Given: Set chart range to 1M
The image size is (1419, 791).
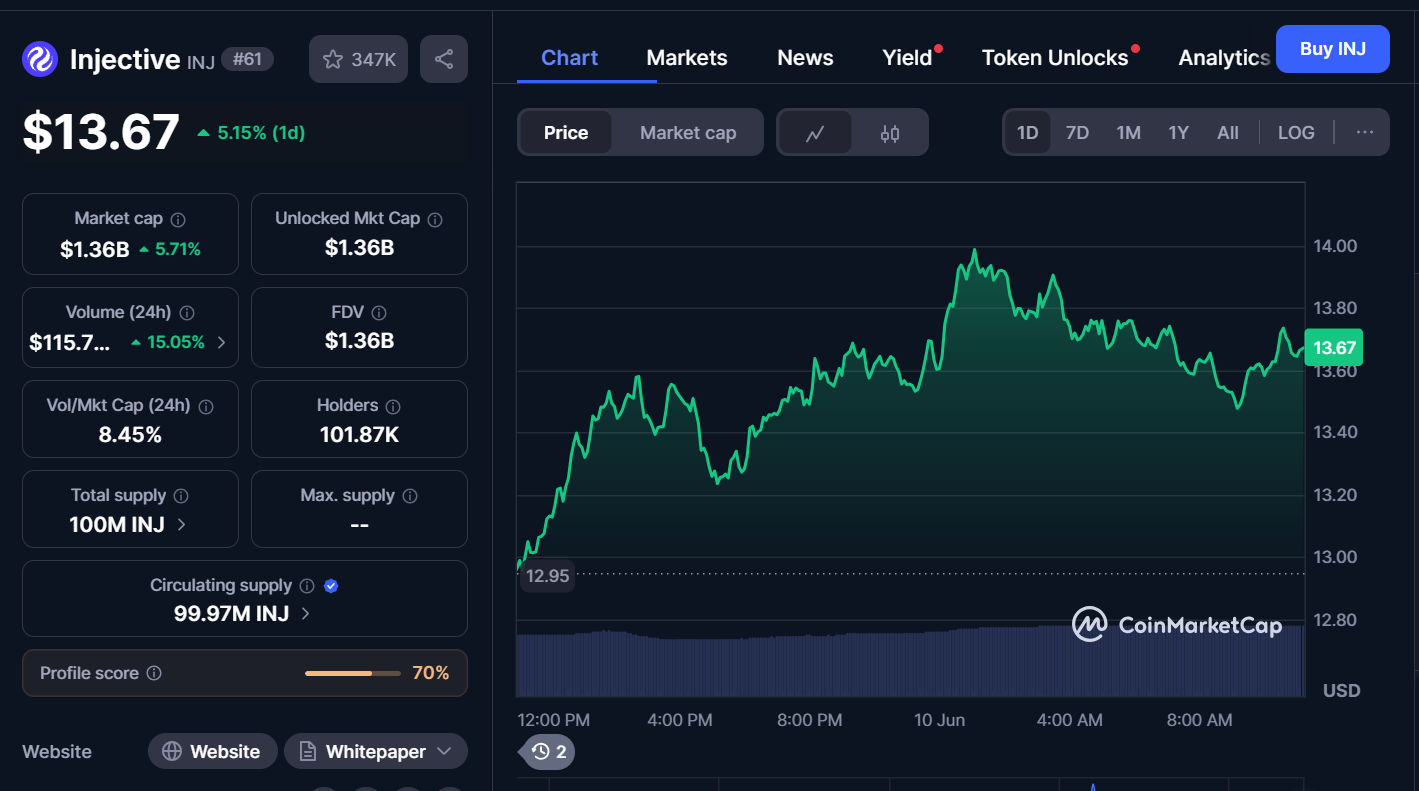Looking at the screenshot, I should coord(1128,133).
